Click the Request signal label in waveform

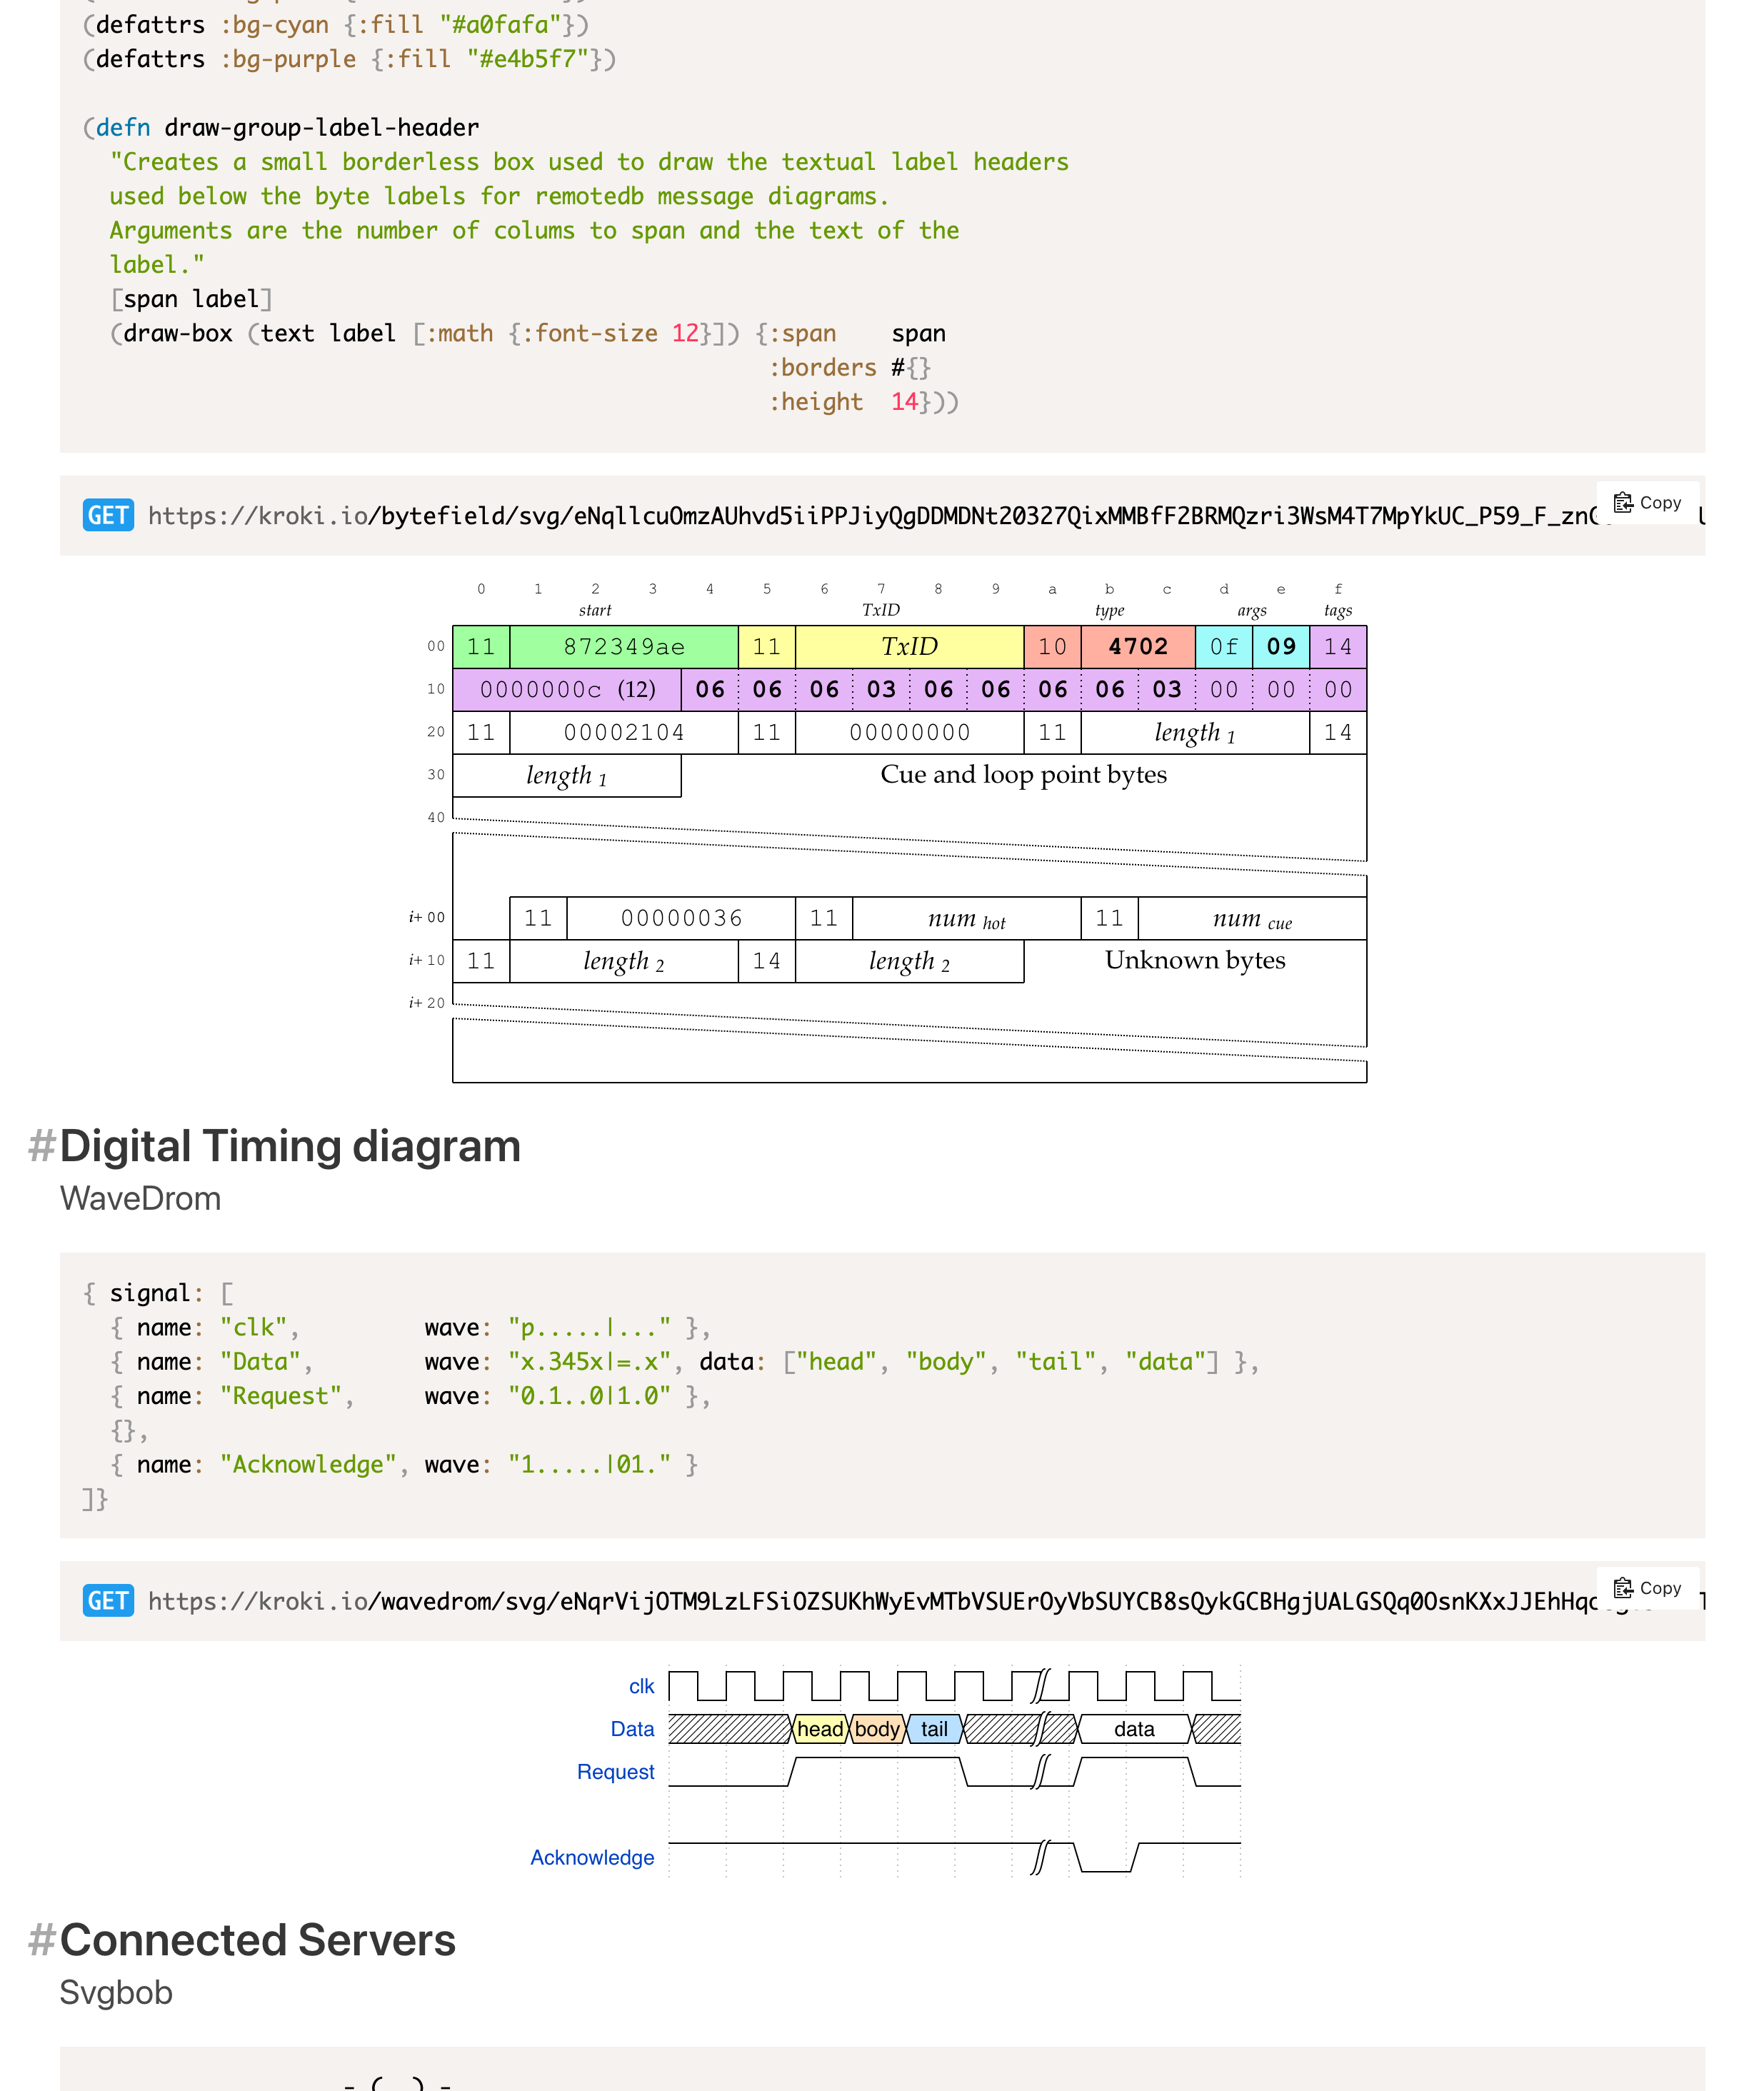pos(615,1772)
